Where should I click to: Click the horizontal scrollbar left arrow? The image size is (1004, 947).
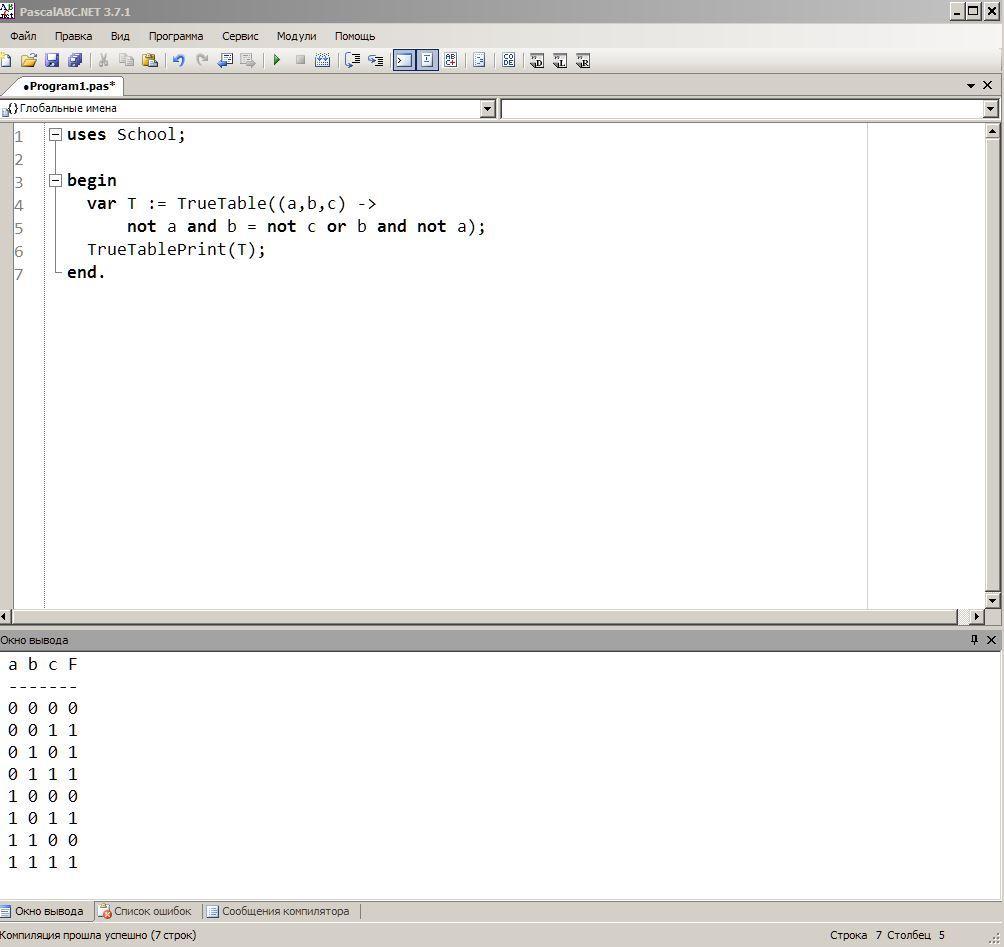[5, 617]
